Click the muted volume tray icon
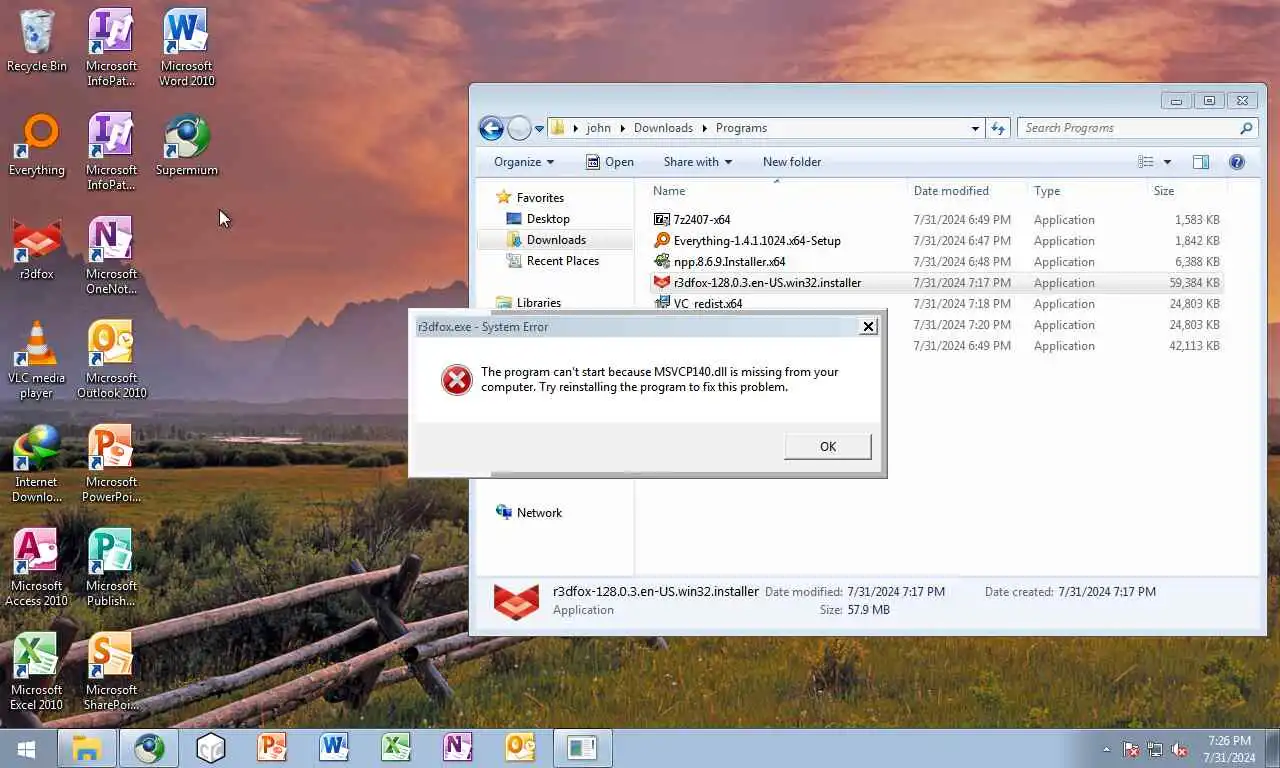Viewport: 1280px width, 768px height. (x=1180, y=749)
